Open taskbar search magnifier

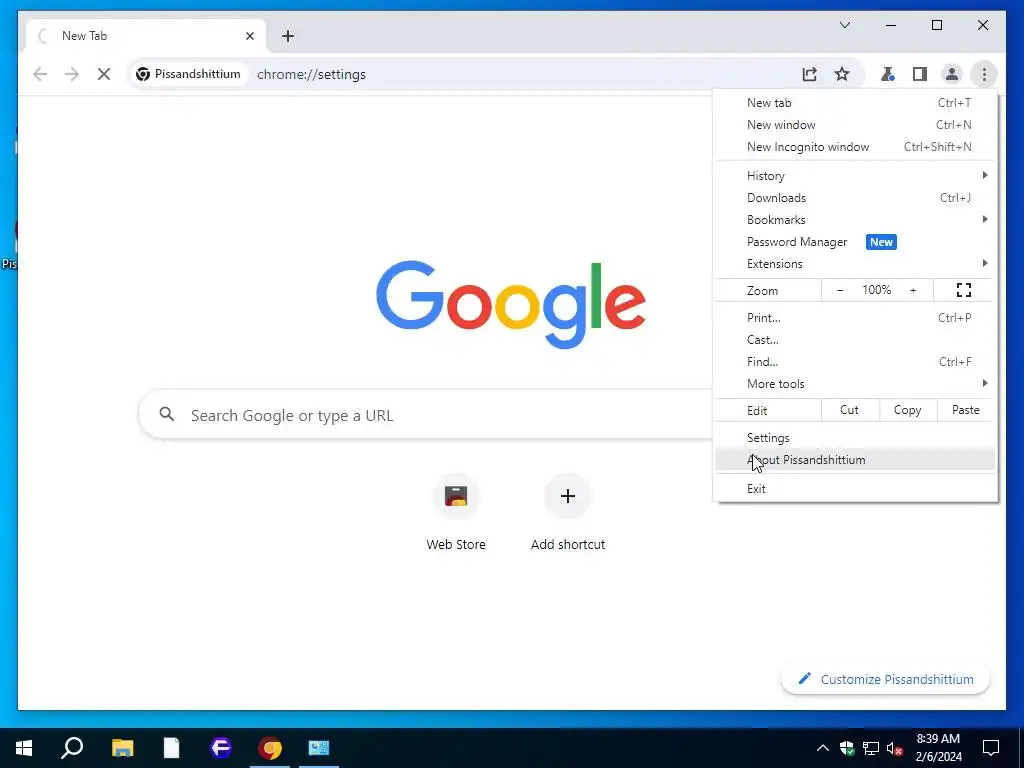(x=72, y=748)
